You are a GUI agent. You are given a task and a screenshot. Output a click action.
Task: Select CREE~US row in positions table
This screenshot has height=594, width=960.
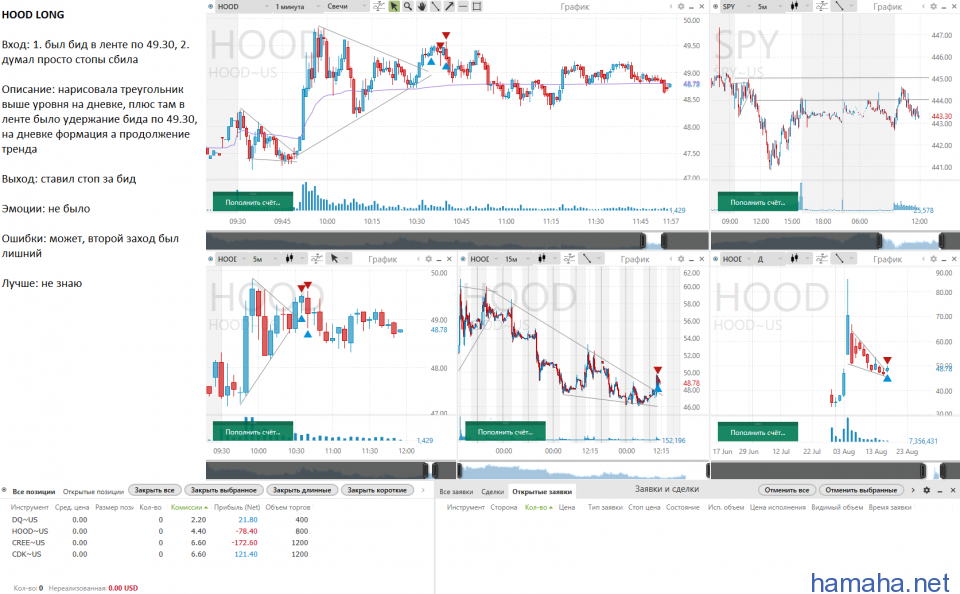coord(160,543)
